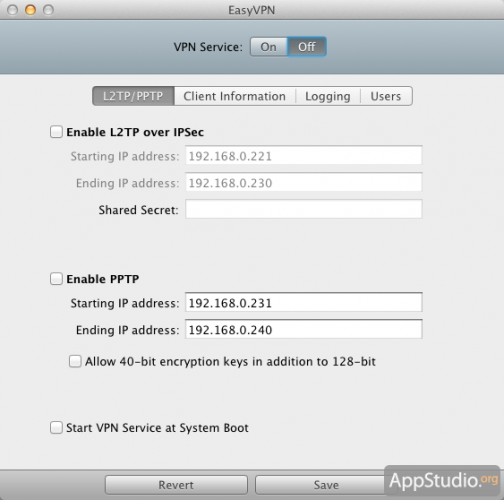Image resolution: width=504 pixels, height=500 pixels.
Task: Minimize the EasyVPN window
Action: coord(30,10)
